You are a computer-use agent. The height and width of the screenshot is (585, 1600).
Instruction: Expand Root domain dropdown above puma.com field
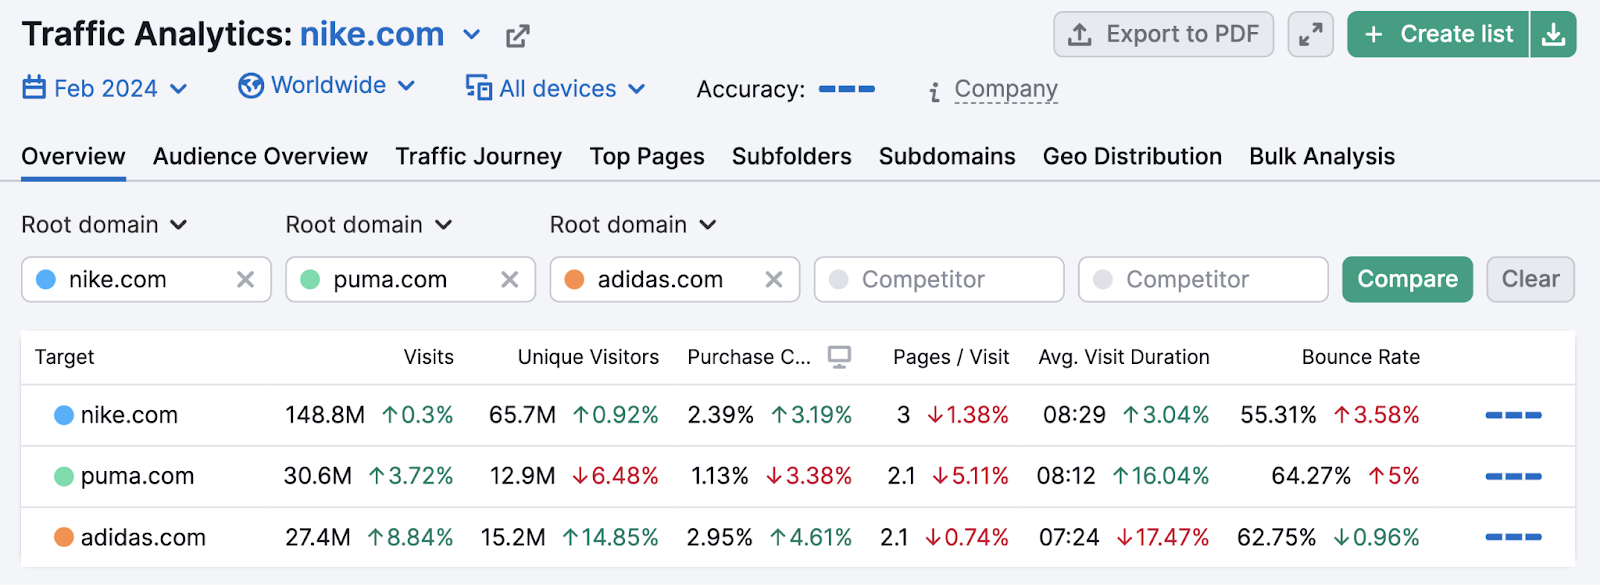(x=369, y=225)
